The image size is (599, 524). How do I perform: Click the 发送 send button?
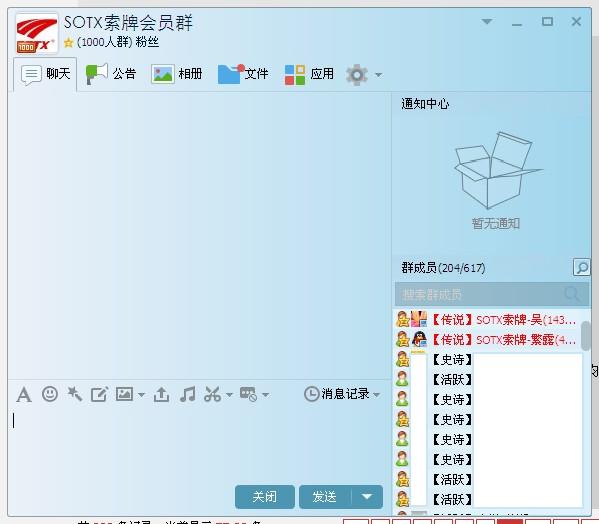point(325,497)
